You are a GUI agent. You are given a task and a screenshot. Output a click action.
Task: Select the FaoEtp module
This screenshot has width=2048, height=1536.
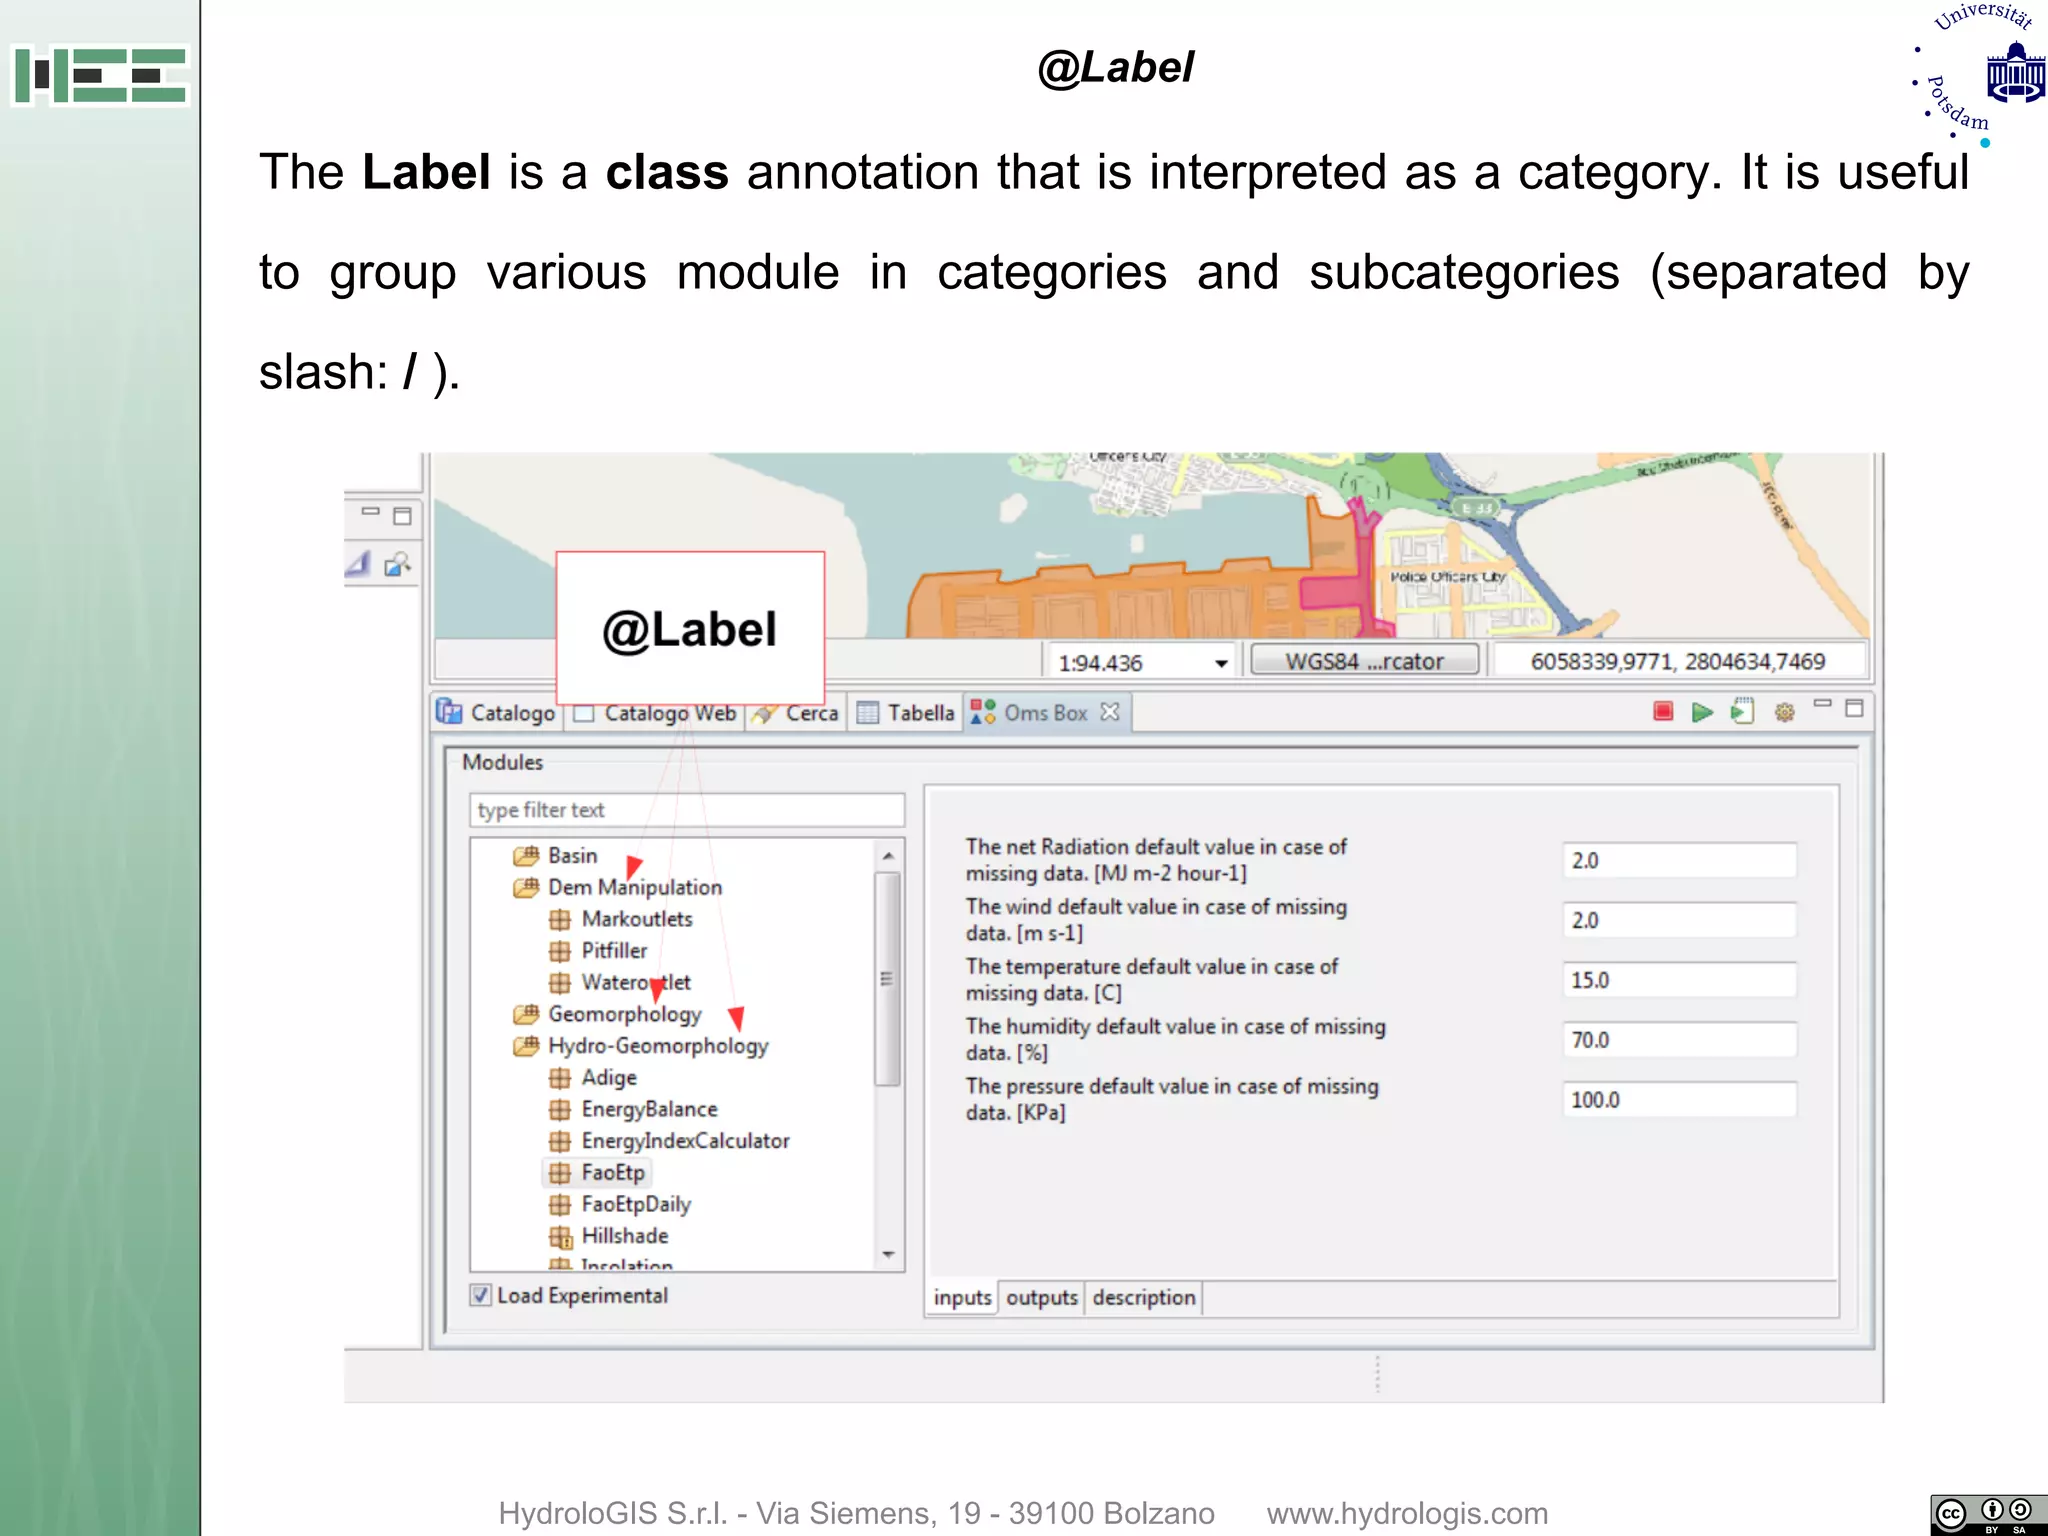[613, 1173]
